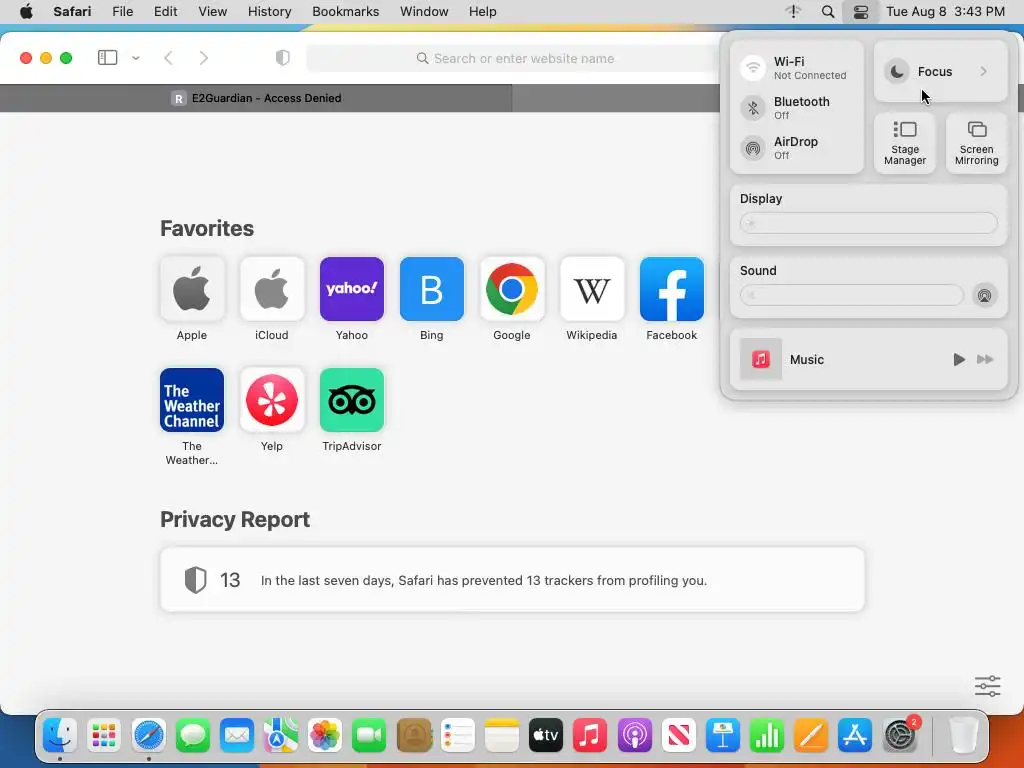Image resolution: width=1024 pixels, height=768 pixels.
Task: Show Safari sidebar
Action: tap(108, 58)
